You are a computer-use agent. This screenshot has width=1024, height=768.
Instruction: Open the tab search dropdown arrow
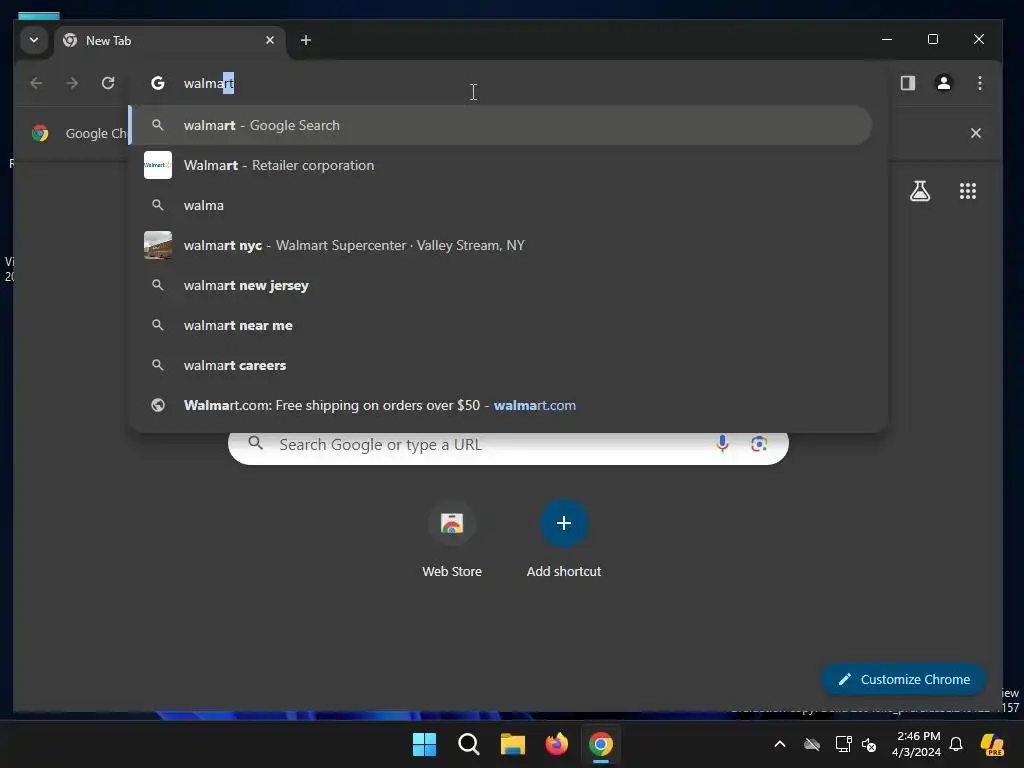click(34, 40)
